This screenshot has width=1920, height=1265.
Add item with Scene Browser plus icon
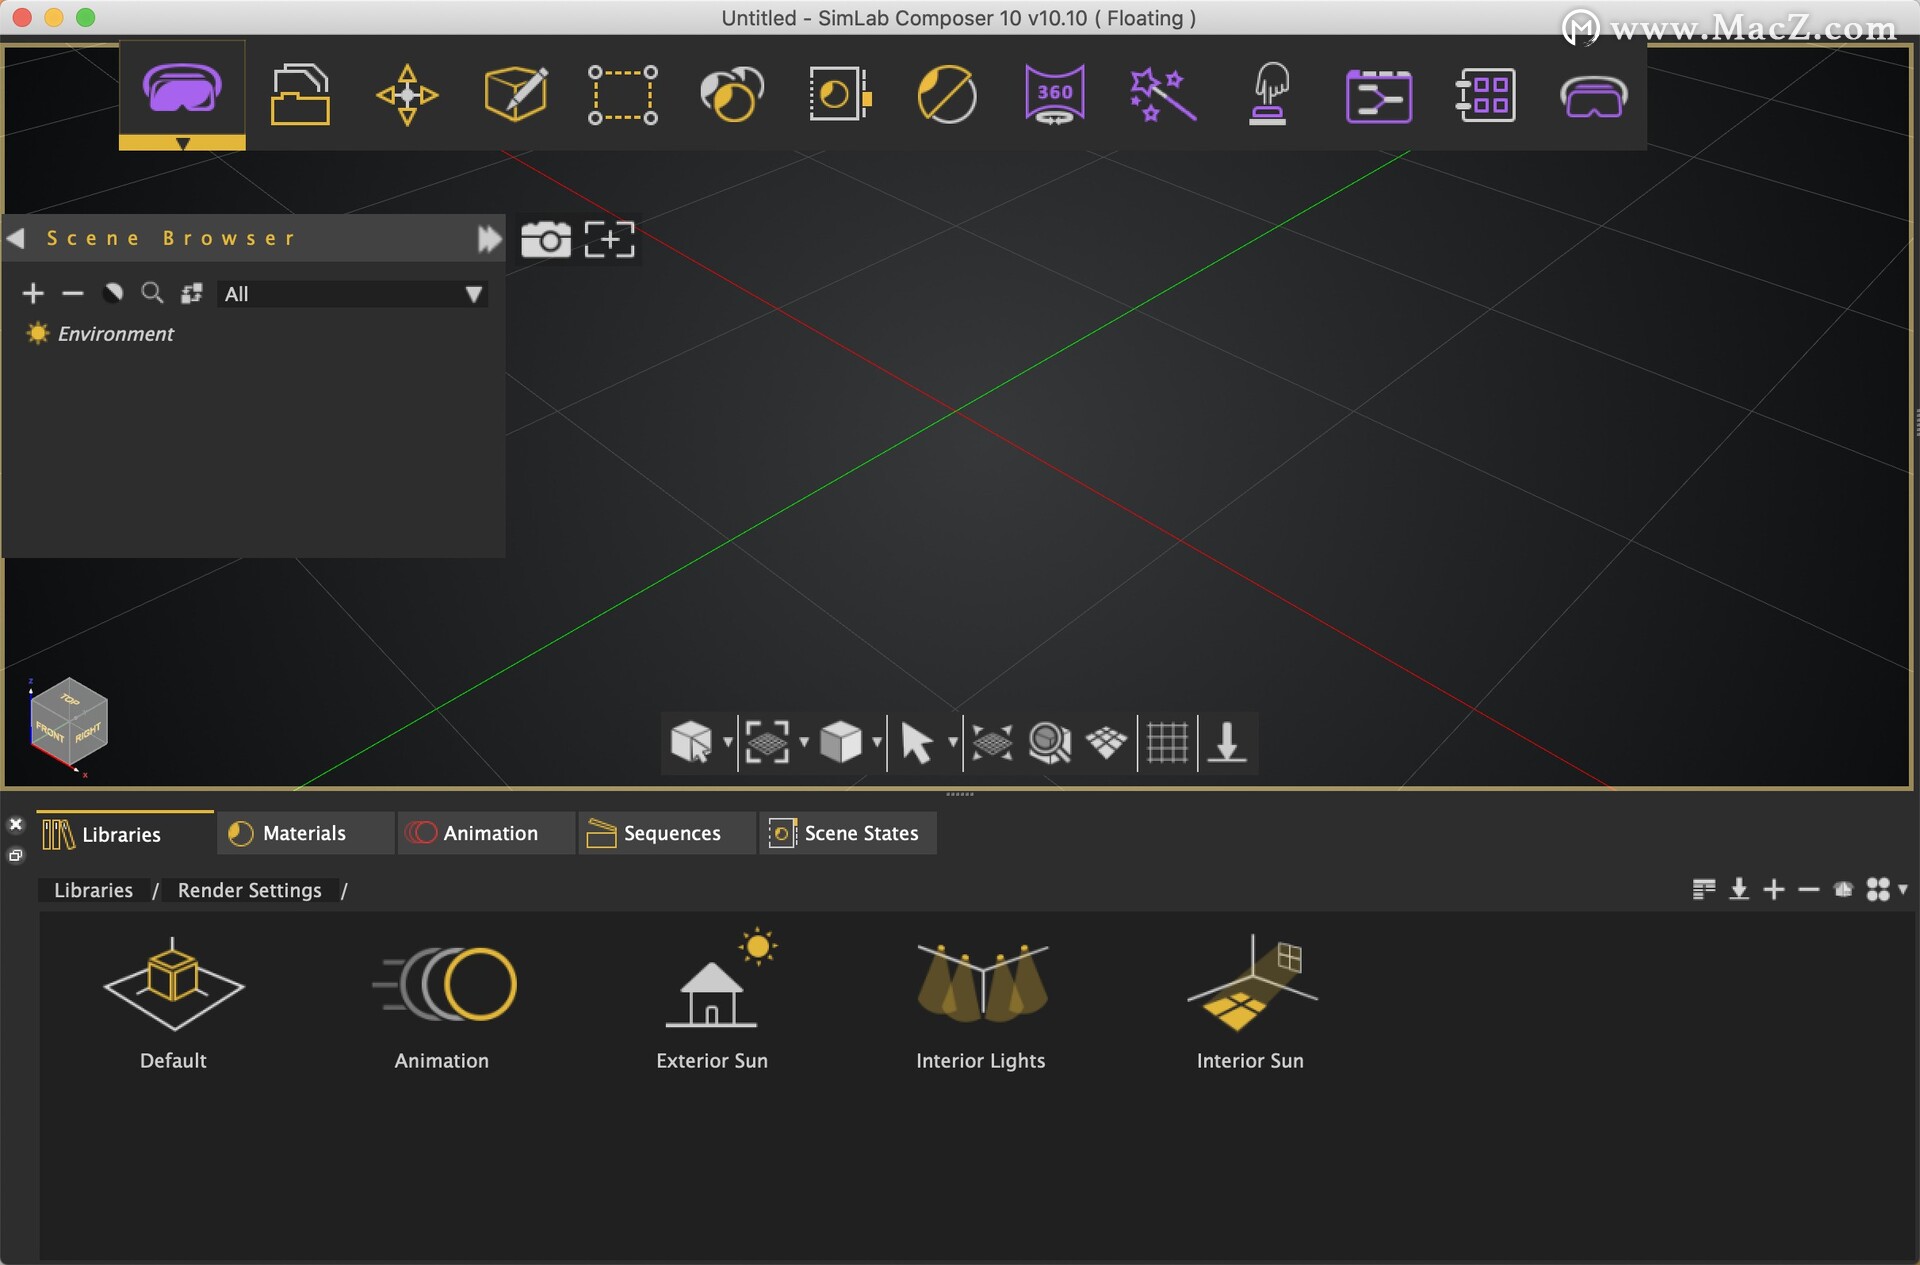[x=33, y=293]
